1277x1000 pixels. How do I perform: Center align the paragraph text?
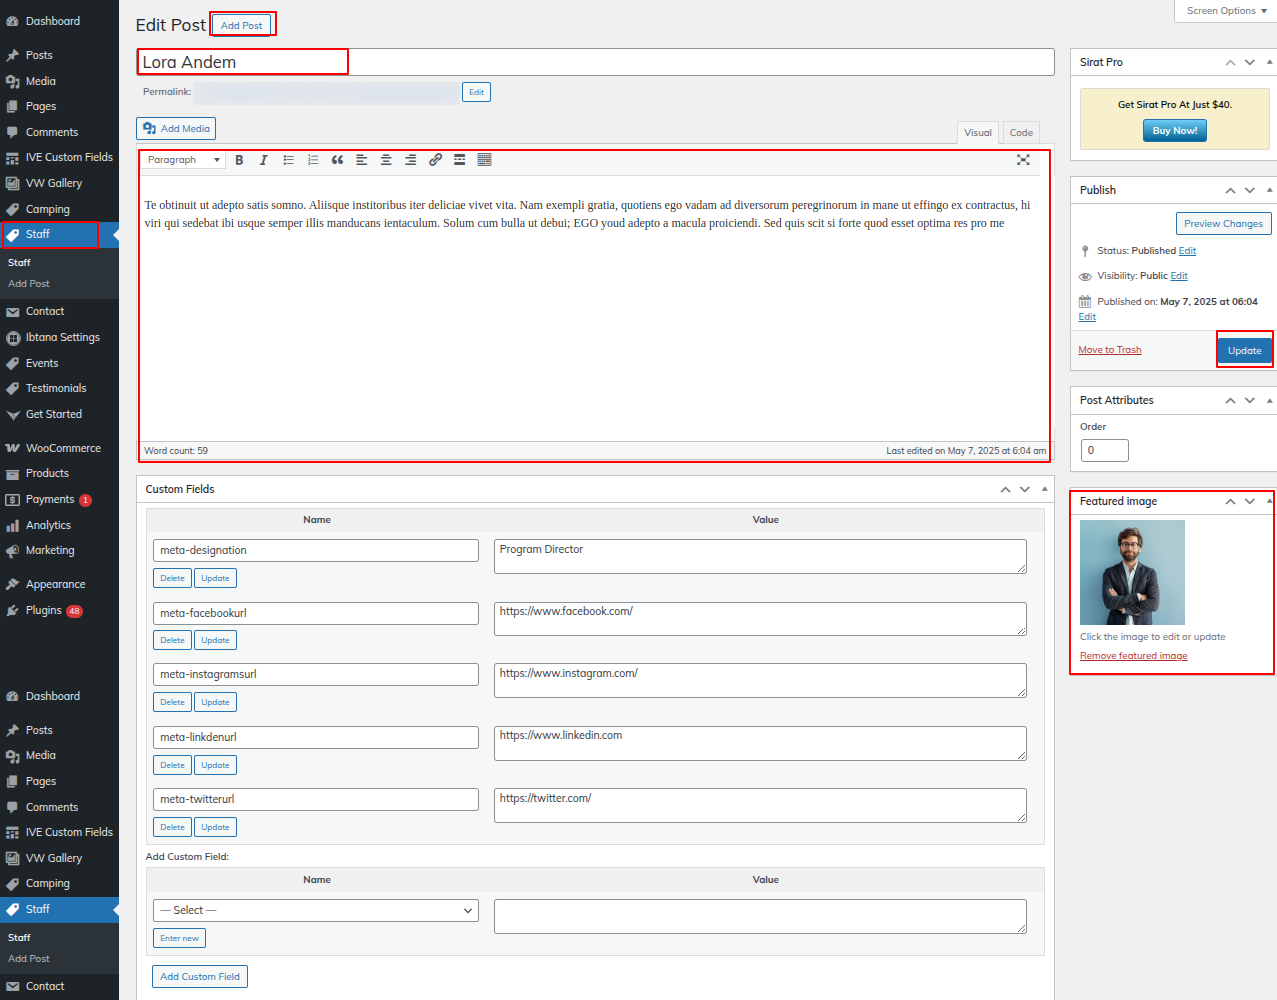[386, 160]
